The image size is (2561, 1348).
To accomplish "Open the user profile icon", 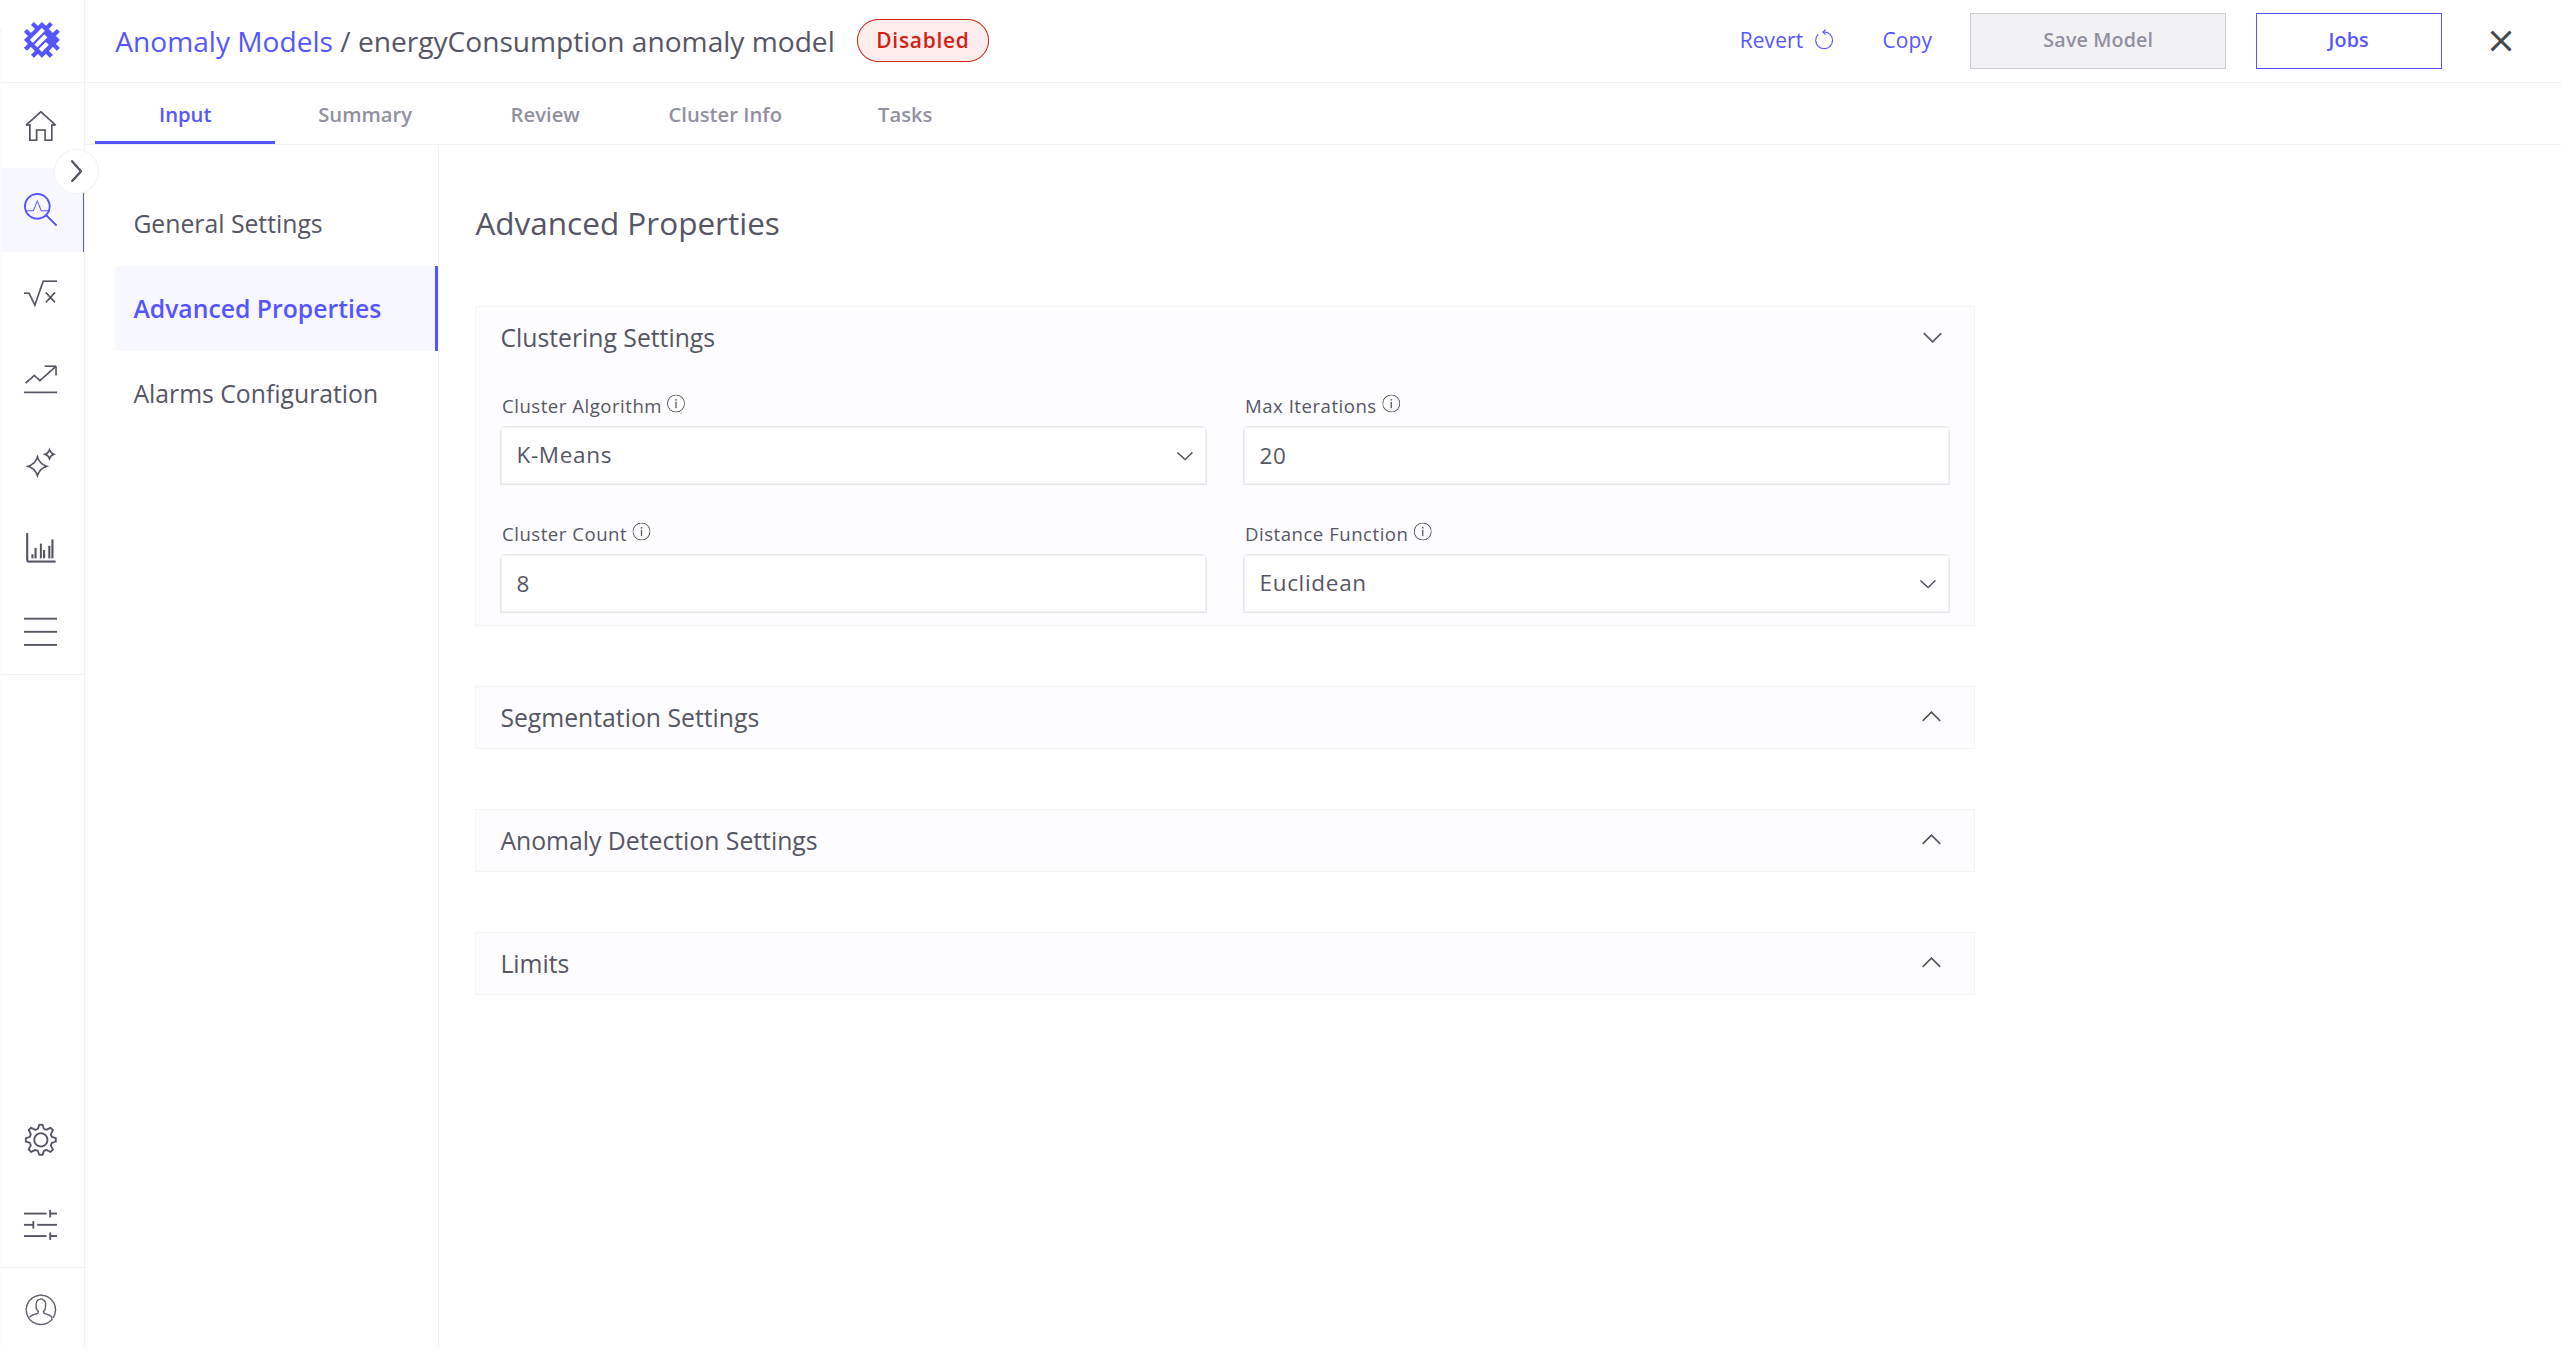I will click(41, 1309).
